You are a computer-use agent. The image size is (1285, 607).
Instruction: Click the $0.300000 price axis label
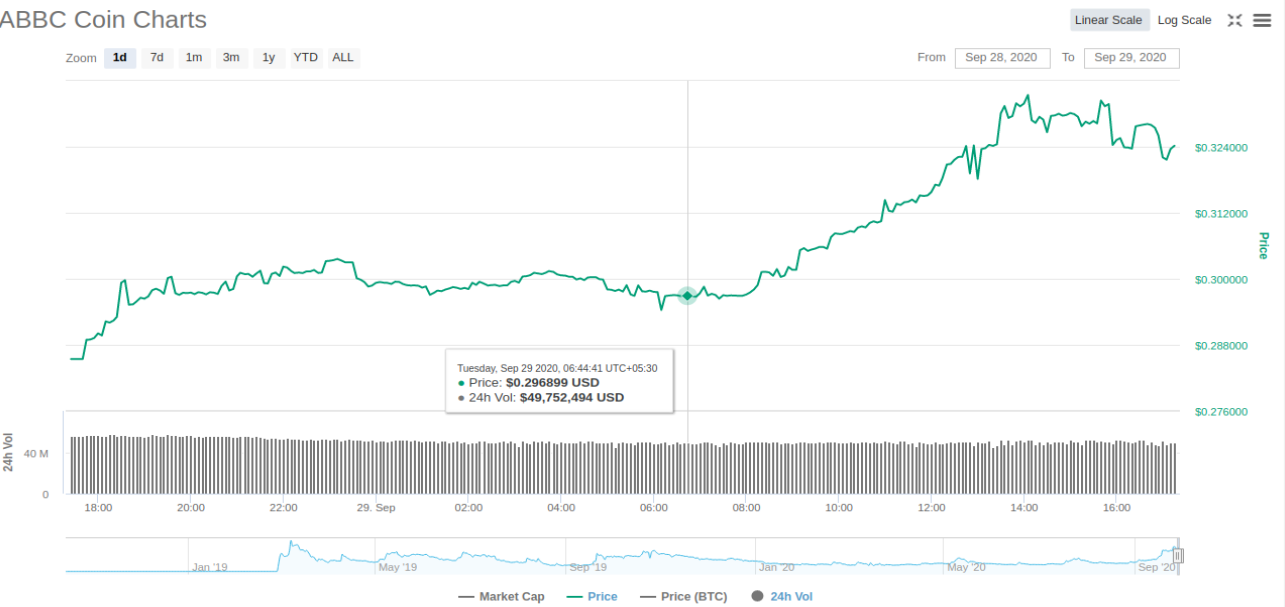(x=1221, y=280)
